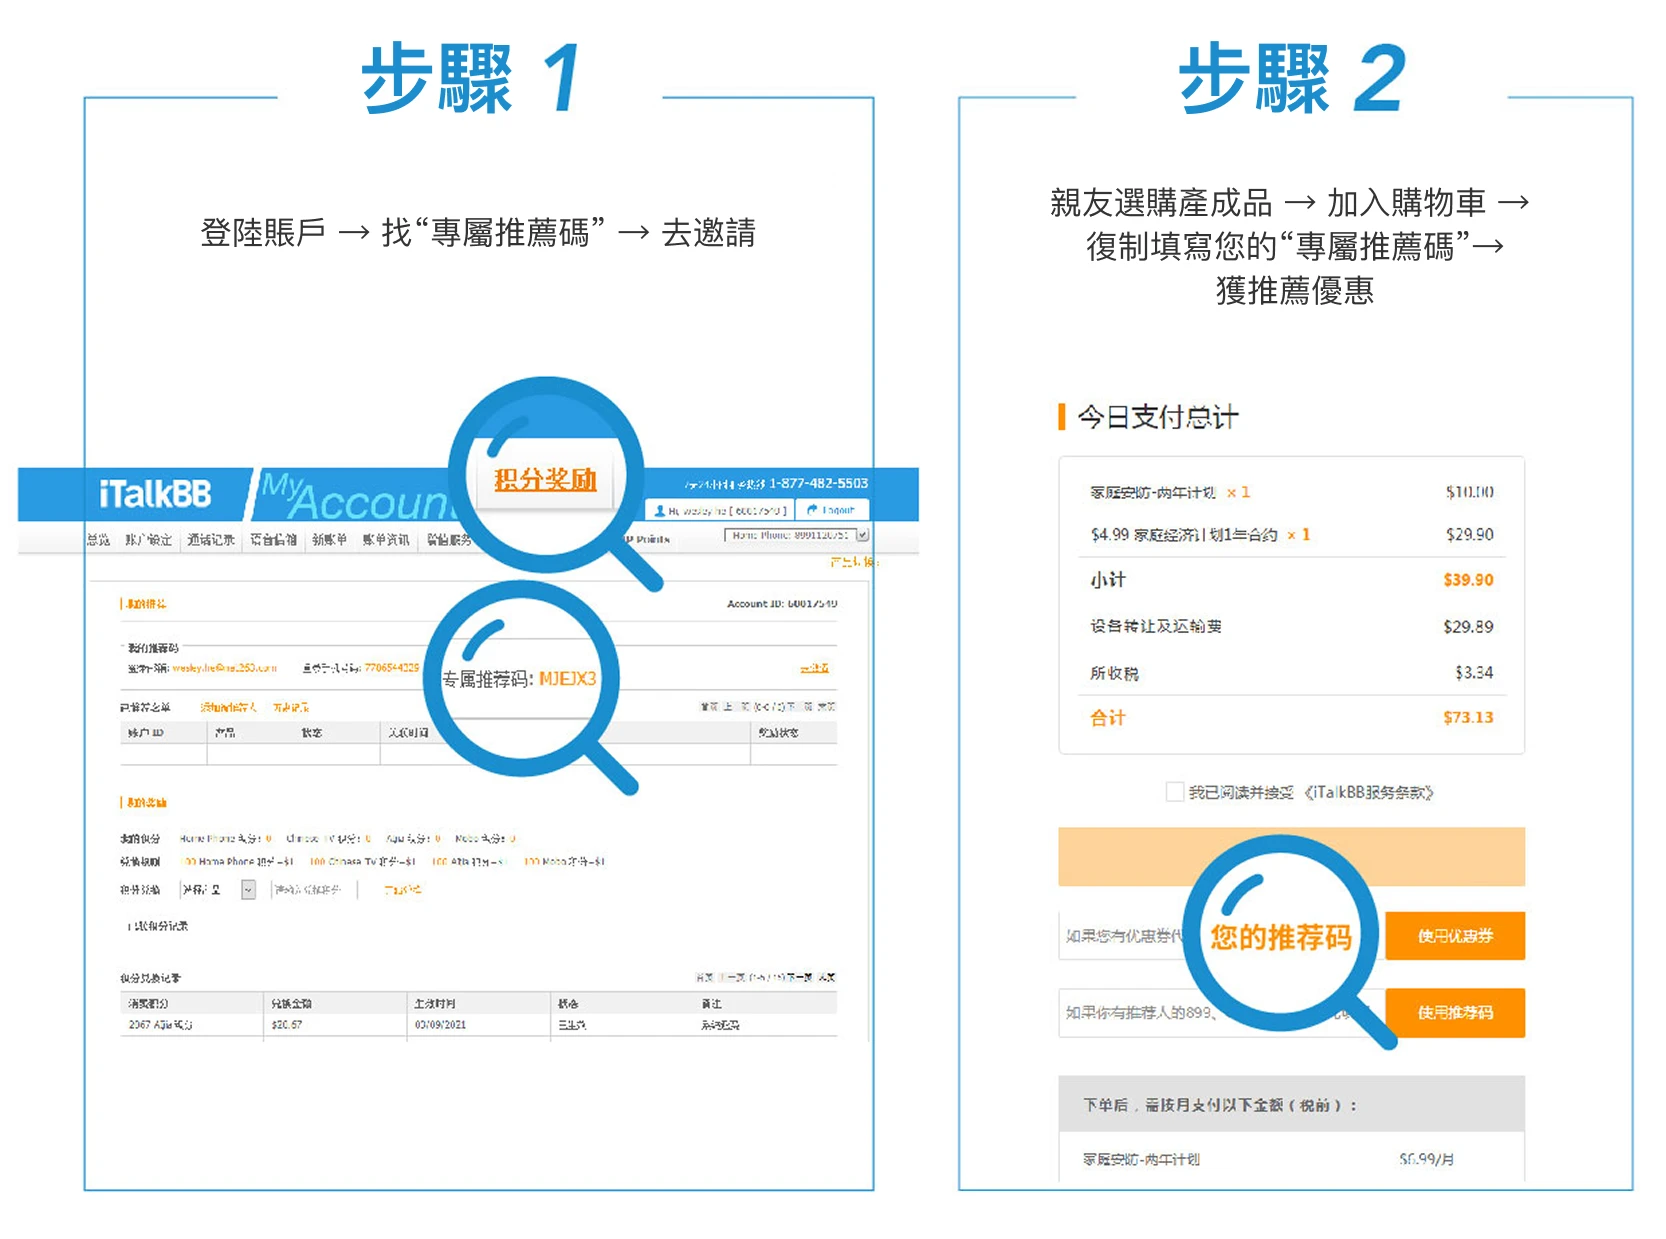Click the iTalkBB logo

(x=155, y=494)
